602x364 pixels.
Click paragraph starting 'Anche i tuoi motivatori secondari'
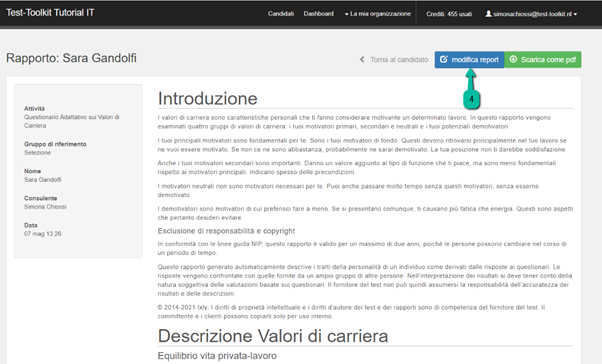click(x=357, y=167)
